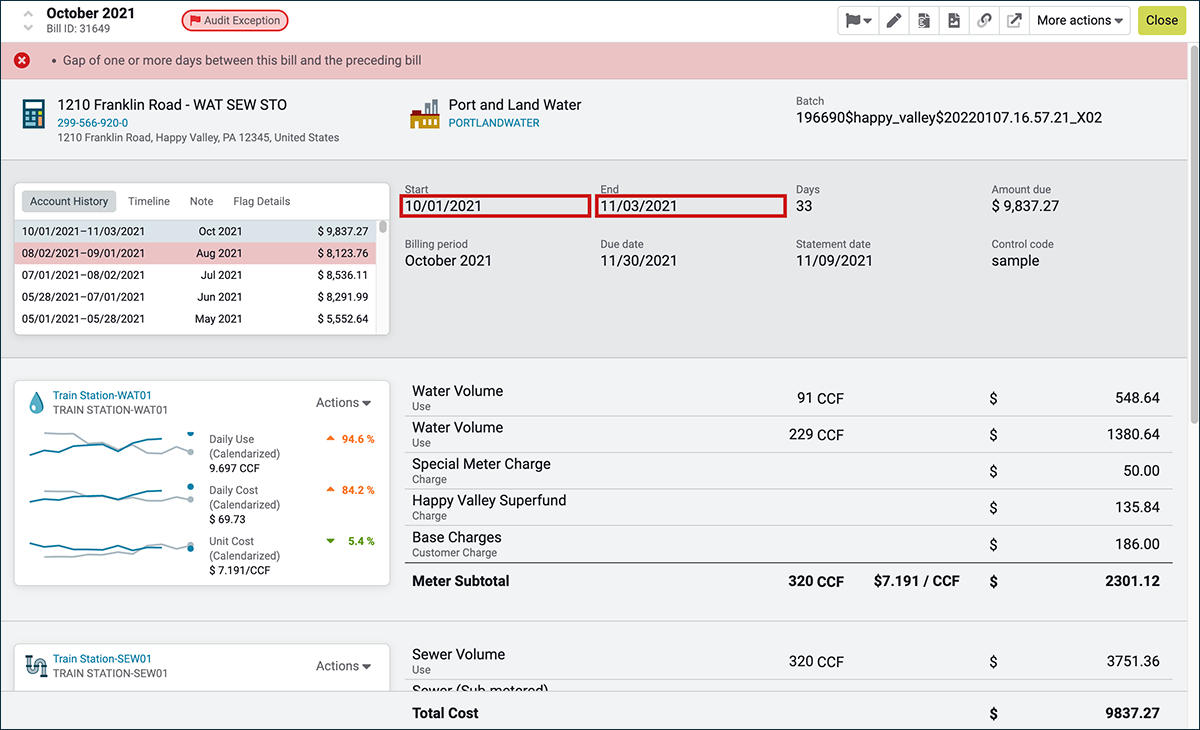Open the flag dropdown in the toolbar
Image resolution: width=1200 pixels, height=730 pixels.
click(858, 20)
